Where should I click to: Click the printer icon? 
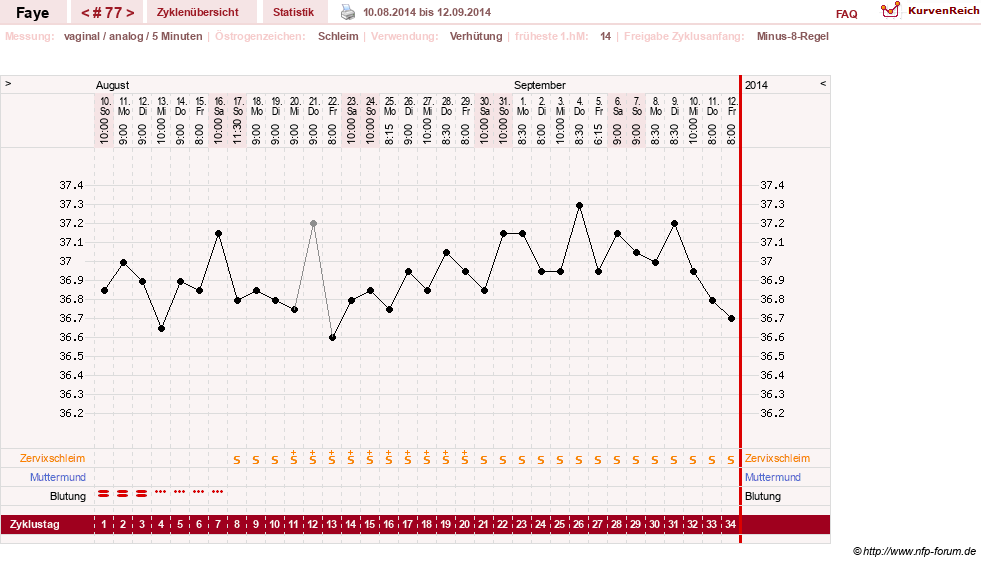(x=348, y=12)
